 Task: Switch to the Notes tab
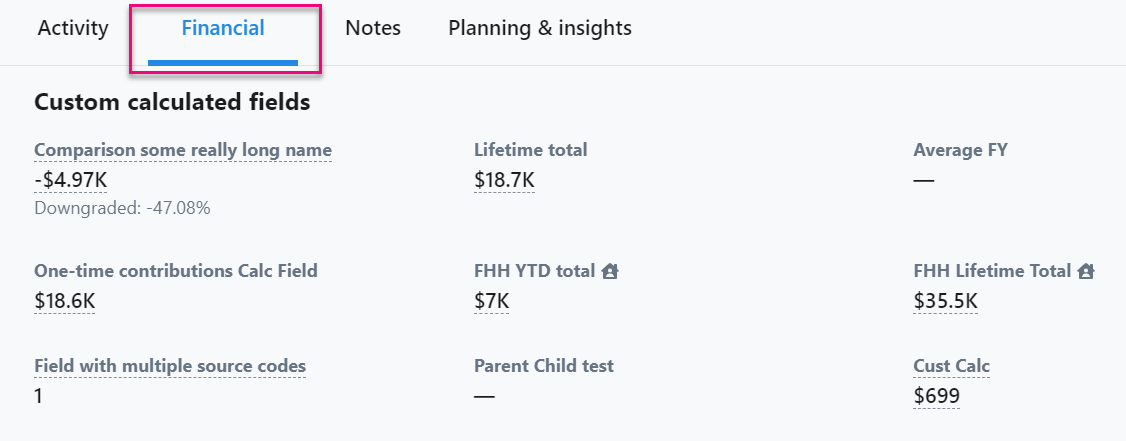(x=373, y=29)
